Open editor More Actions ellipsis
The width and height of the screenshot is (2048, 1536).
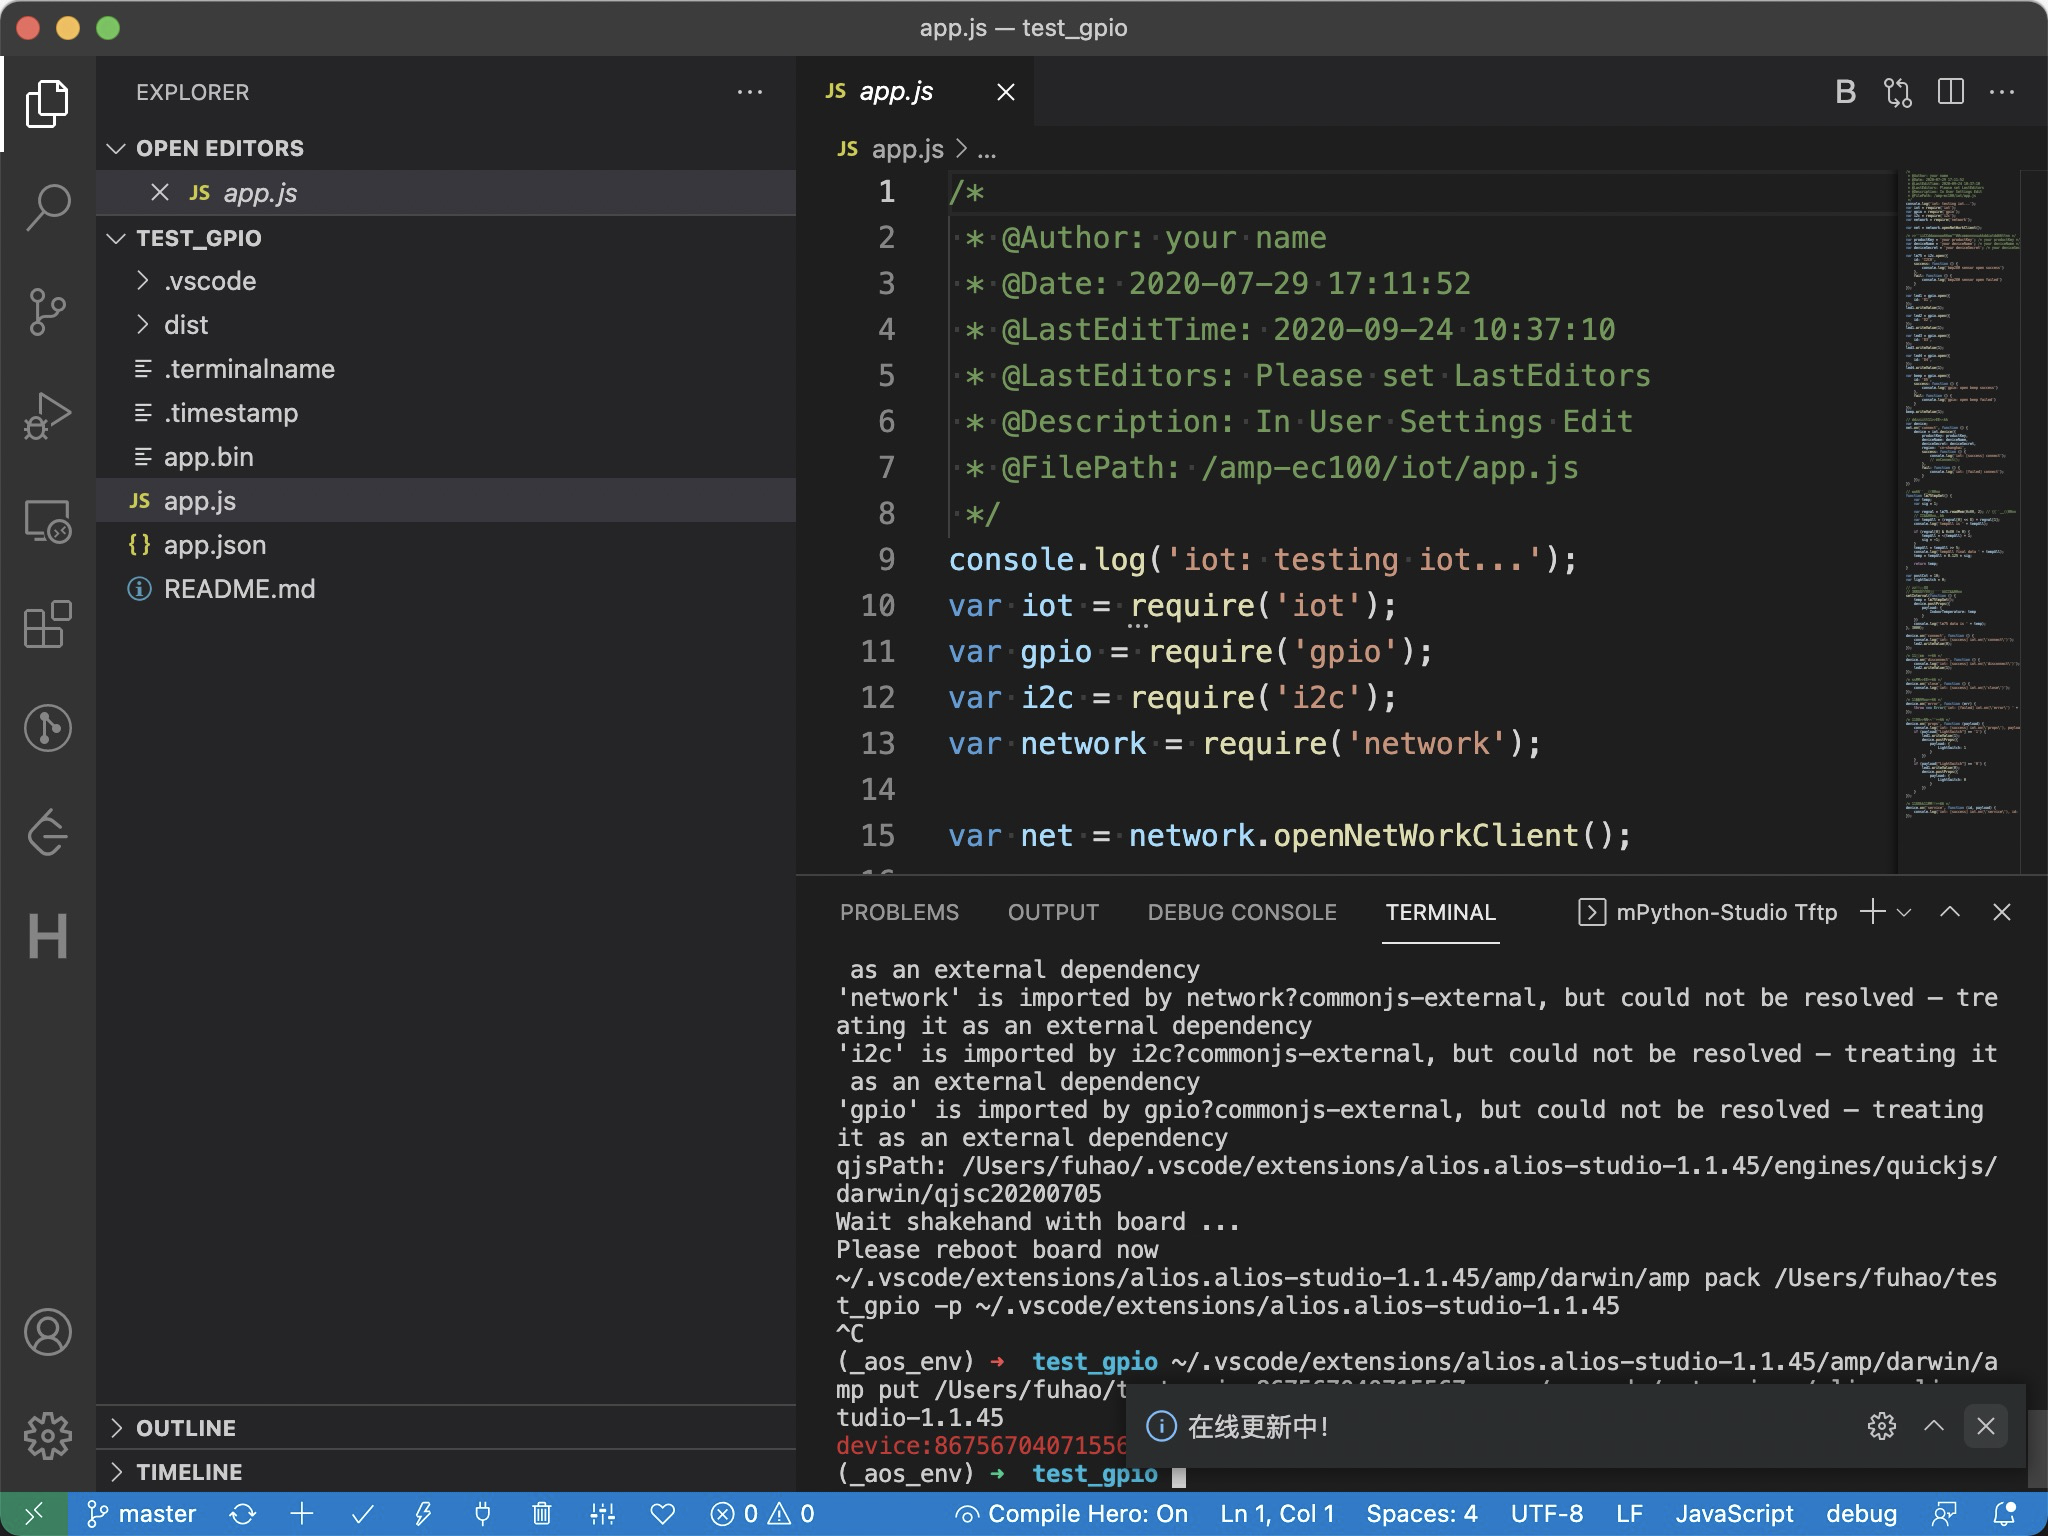[2002, 92]
